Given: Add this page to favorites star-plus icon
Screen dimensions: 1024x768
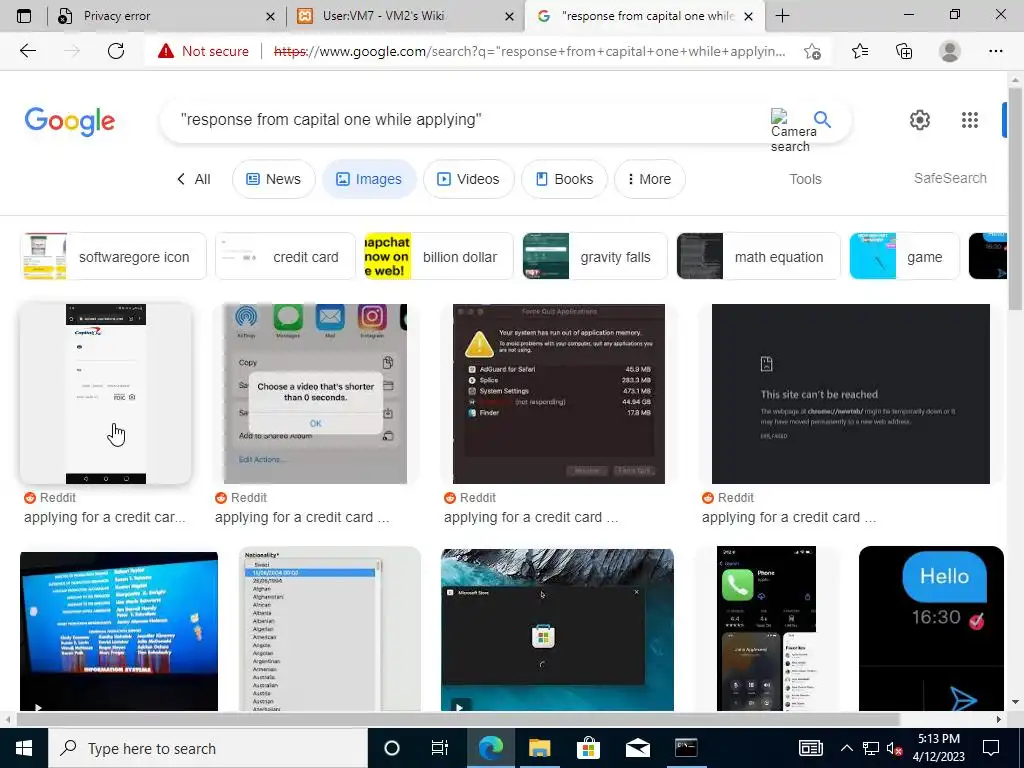Looking at the screenshot, I should tap(812, 51).
